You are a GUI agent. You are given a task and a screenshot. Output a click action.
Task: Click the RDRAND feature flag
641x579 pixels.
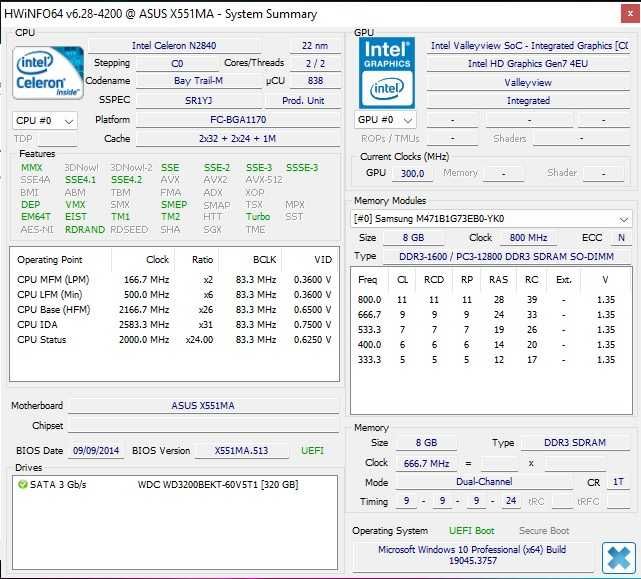(x=85, y=229)
